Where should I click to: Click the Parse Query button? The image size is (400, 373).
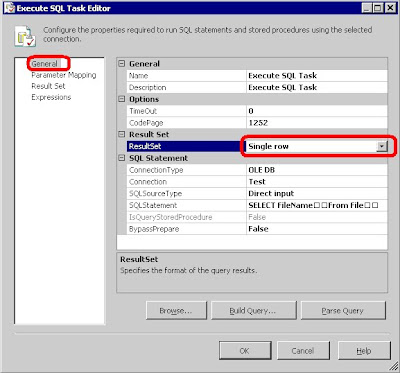click(343, 311)
